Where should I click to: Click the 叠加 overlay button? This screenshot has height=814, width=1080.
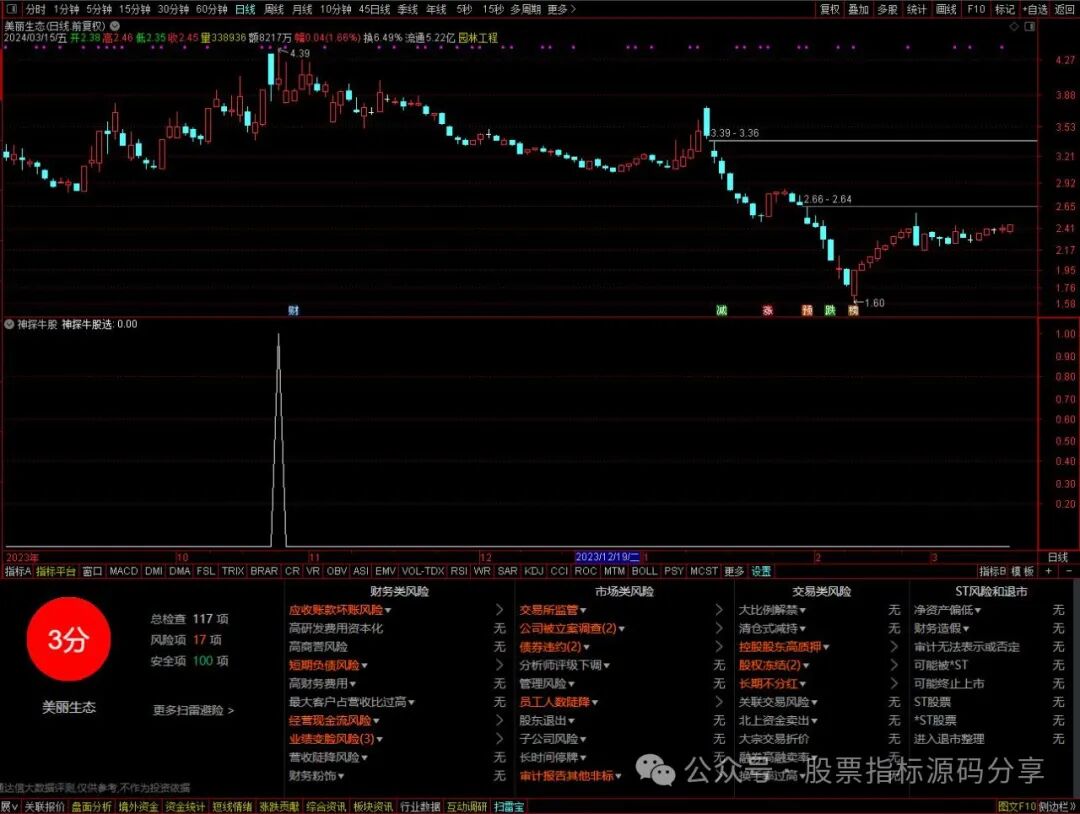pyautogui.click(x=858, y=9)
